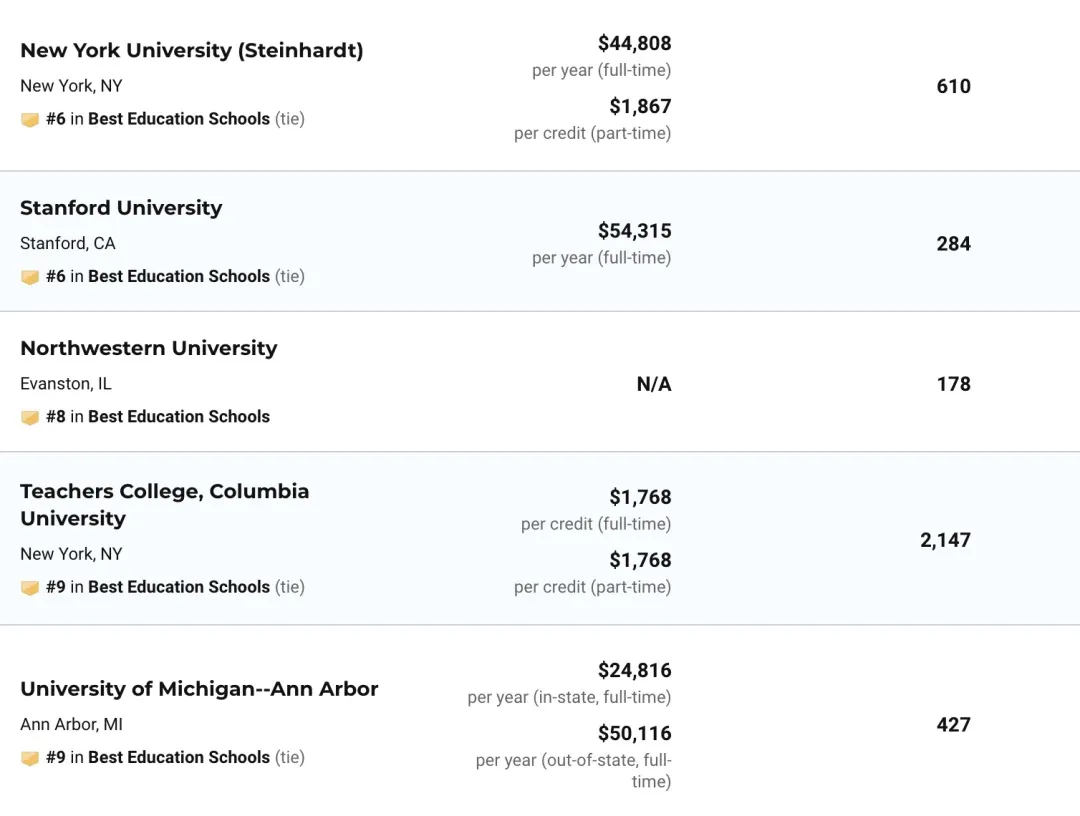This screenshot has height=816, width=1080.
Task: Click Best Education Schools link under NYU
Action: tap(179, 119)
